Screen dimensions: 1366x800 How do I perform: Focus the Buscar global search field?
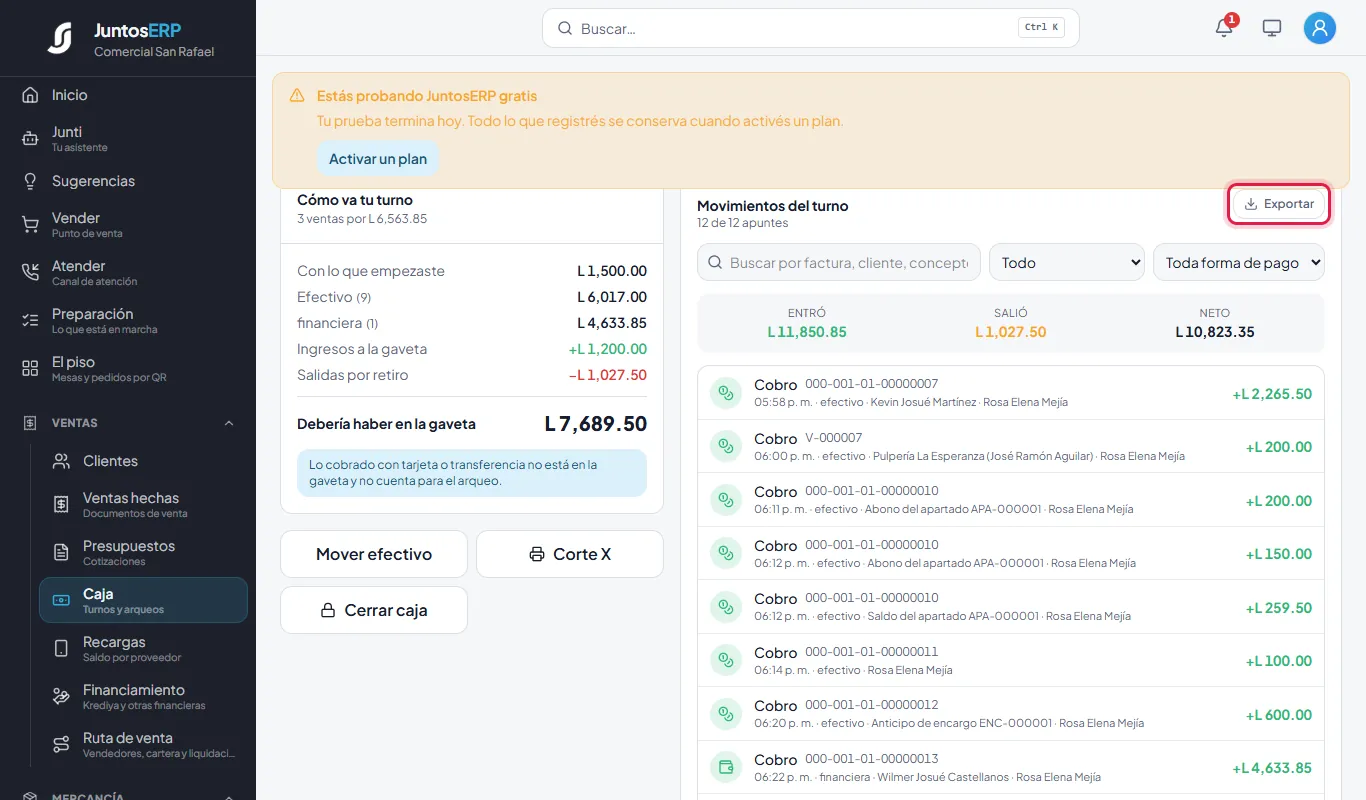coord(811,28)
